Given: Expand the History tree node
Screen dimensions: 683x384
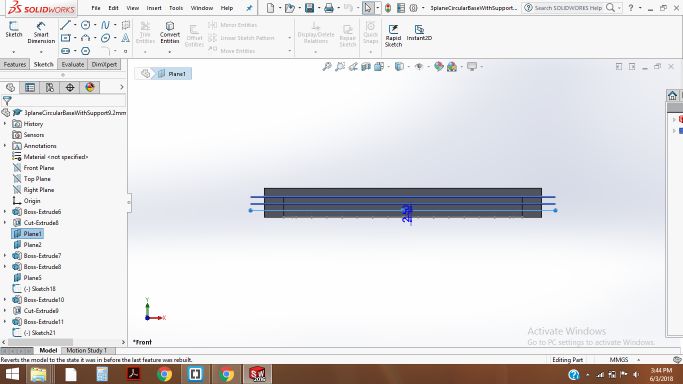Looking at the screenshot, I should pyautogui.click(x=5, y=124).
